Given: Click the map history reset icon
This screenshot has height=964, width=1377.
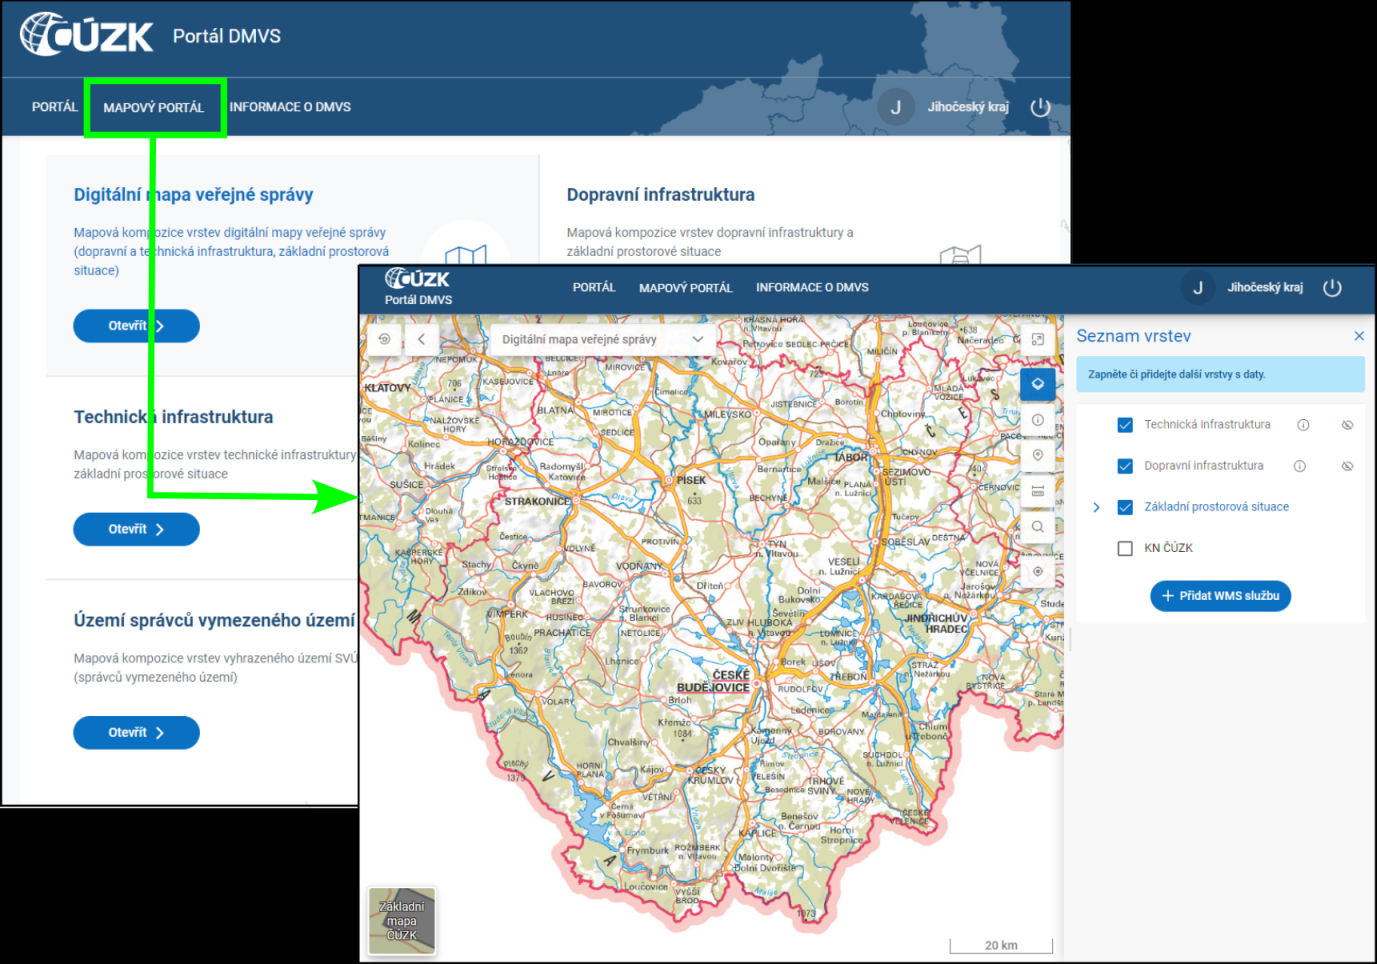Looking at the screenshot, I should (x=384, y=340).
